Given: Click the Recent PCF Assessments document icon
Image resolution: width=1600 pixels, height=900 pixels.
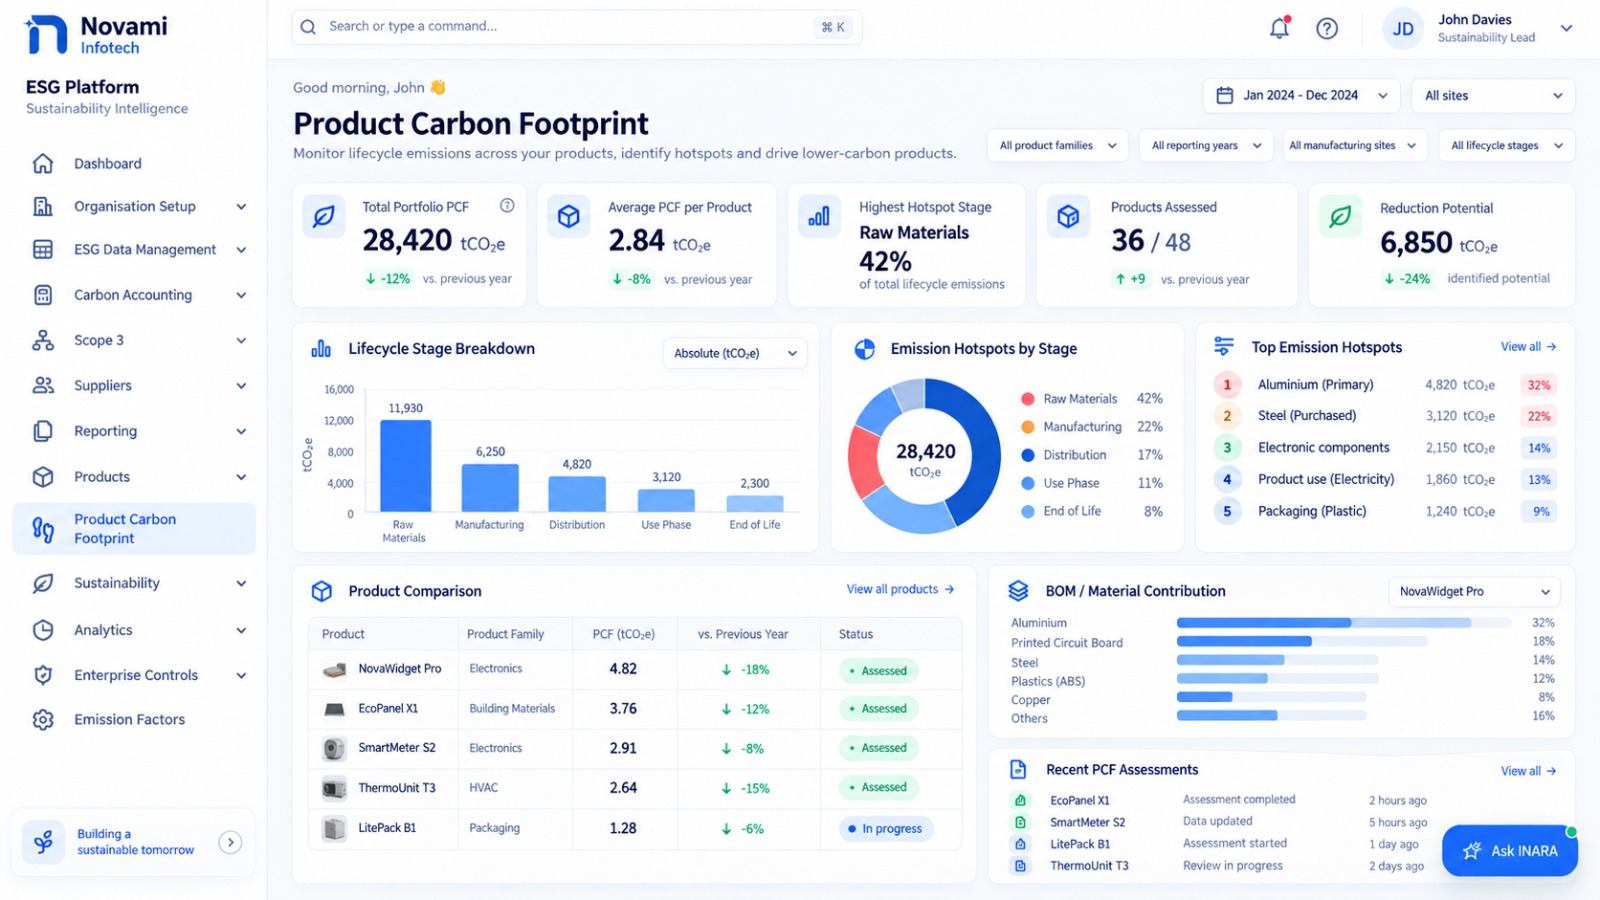Looking at the screenshot, I should click(1018, 769).
